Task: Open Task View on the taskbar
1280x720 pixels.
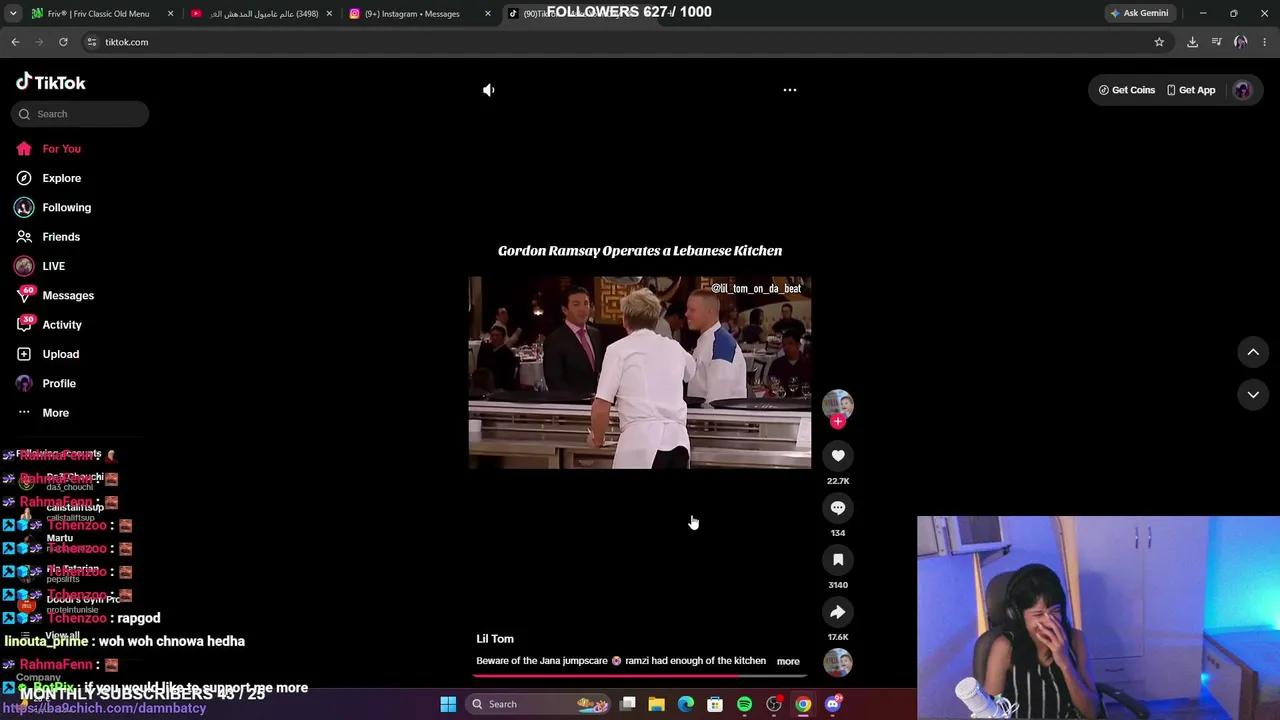Action: (x=628, y=704)
